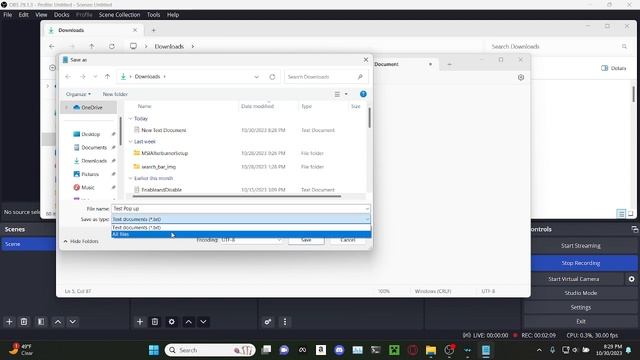Open the recent locations dropdown next to forward arrow
640x360 pixels.
tap(95, 77)
